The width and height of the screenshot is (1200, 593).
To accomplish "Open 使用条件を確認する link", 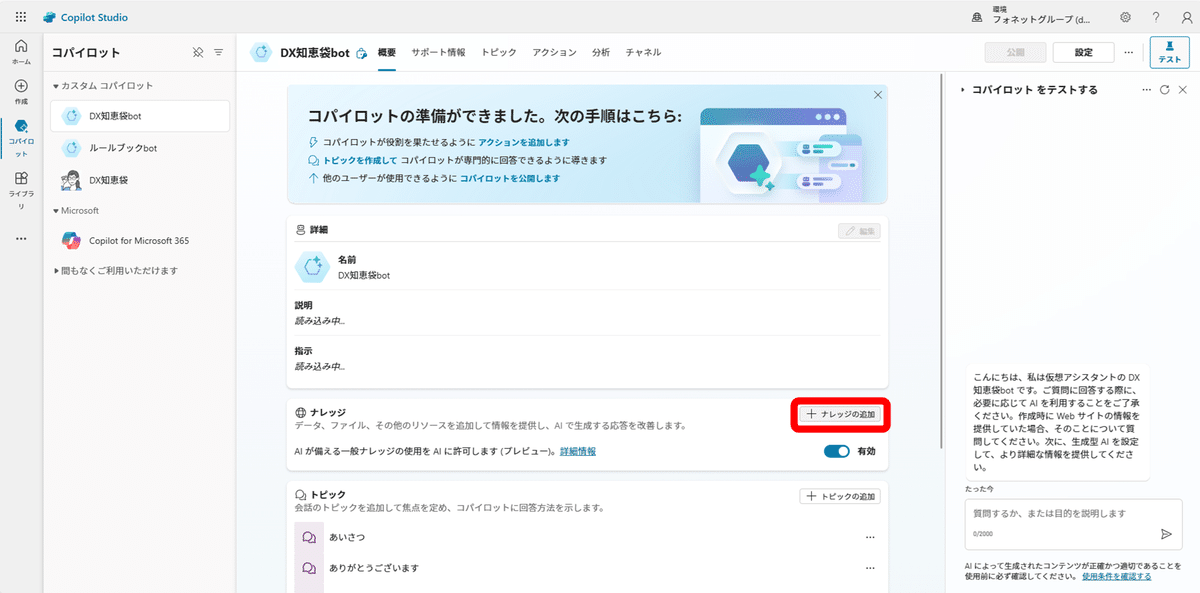I will click(1116, 577).
